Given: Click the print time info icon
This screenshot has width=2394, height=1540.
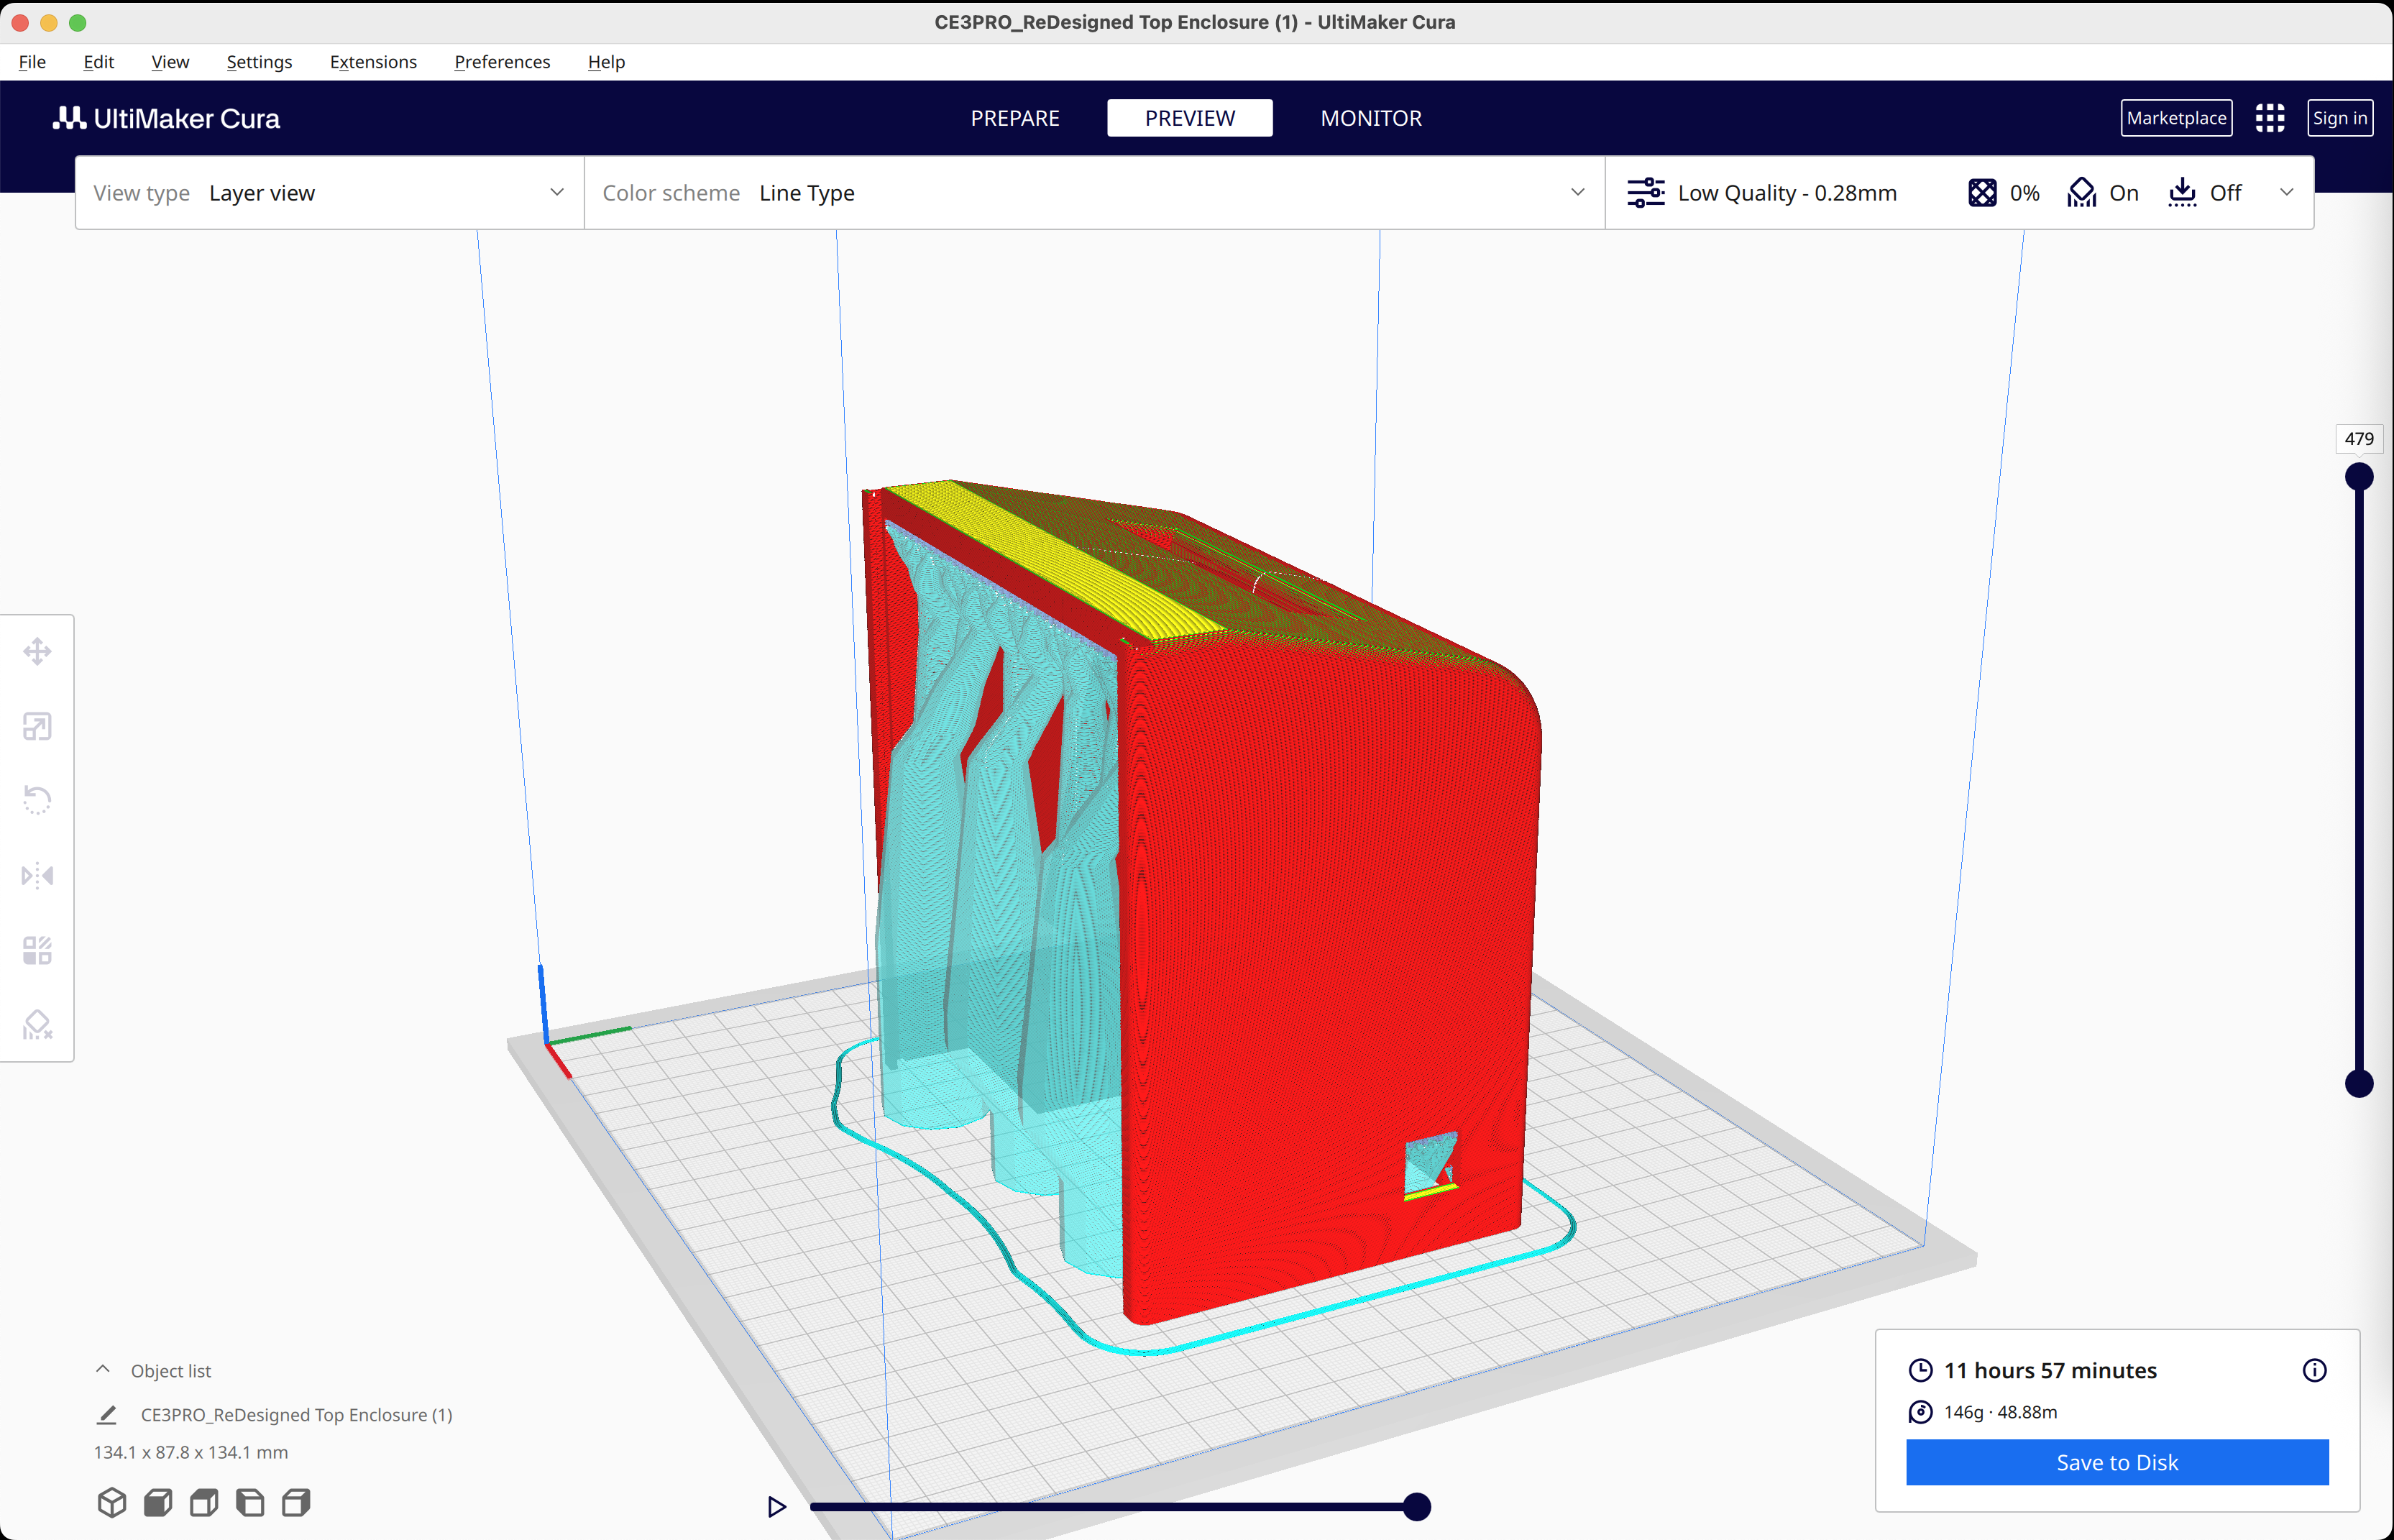Looking at the screenshot, I should [x=2314, y=1370].
